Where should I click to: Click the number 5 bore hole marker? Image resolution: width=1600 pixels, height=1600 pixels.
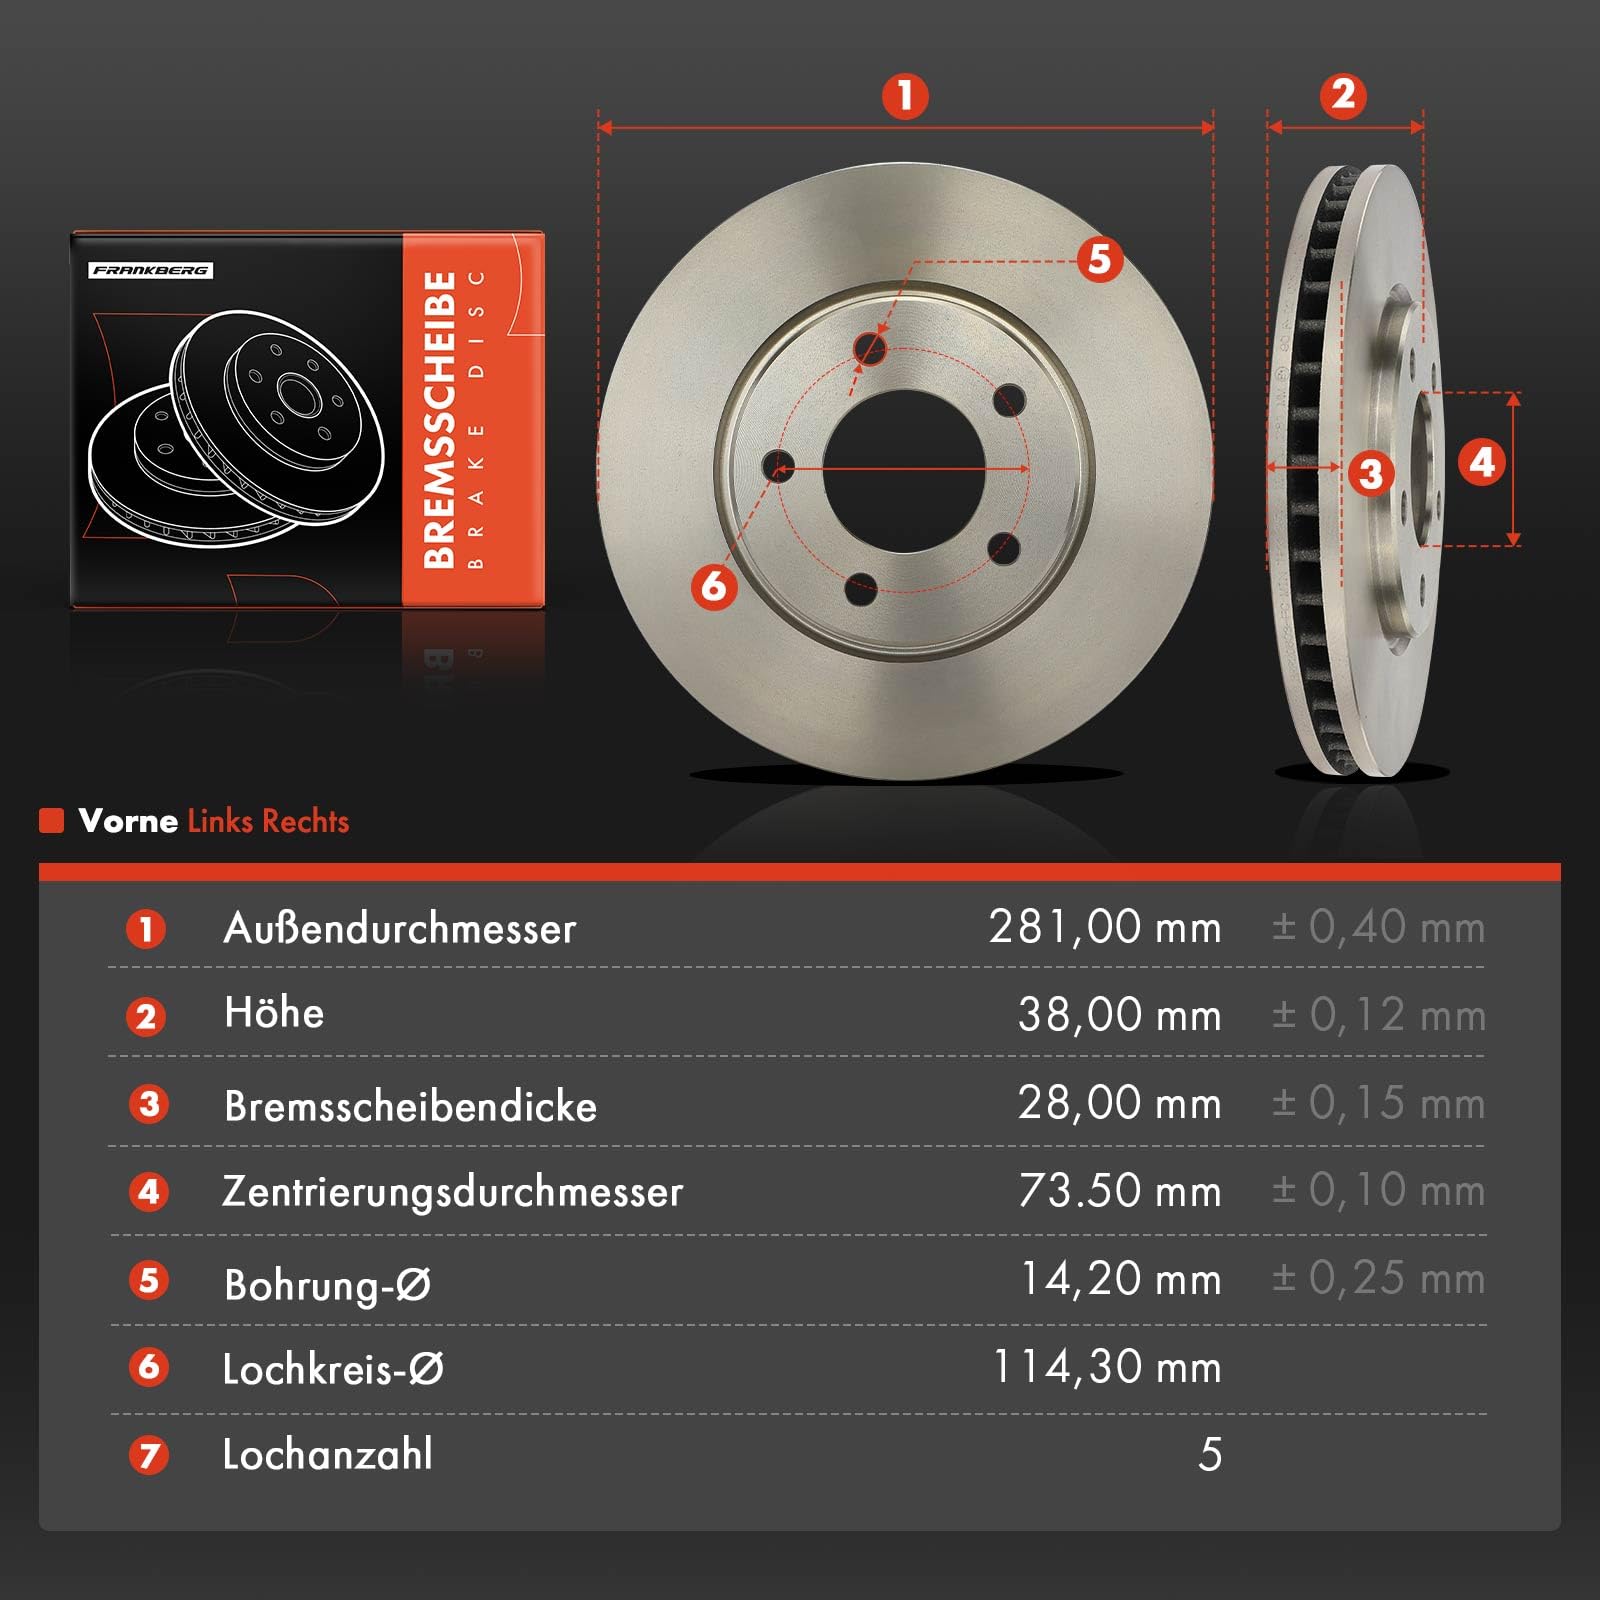(1099, 259)
